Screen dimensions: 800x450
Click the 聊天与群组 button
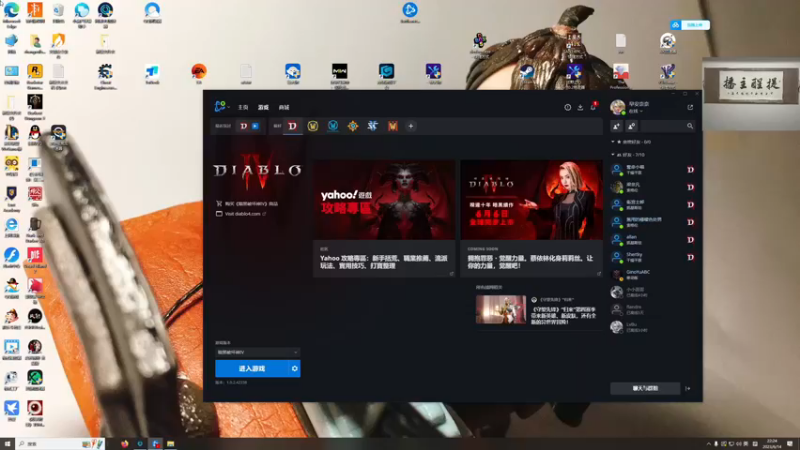click(x=645, y=388)
